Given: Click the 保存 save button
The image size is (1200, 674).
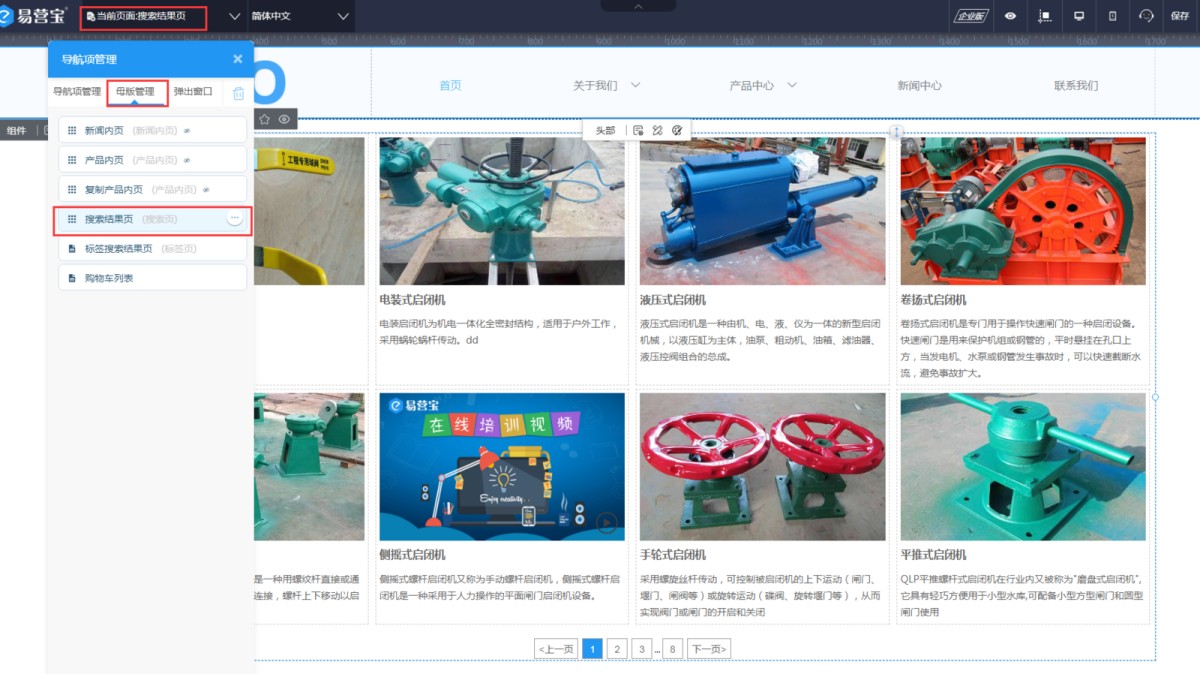Looking at the screenshot, I should tap(1179, 16).
